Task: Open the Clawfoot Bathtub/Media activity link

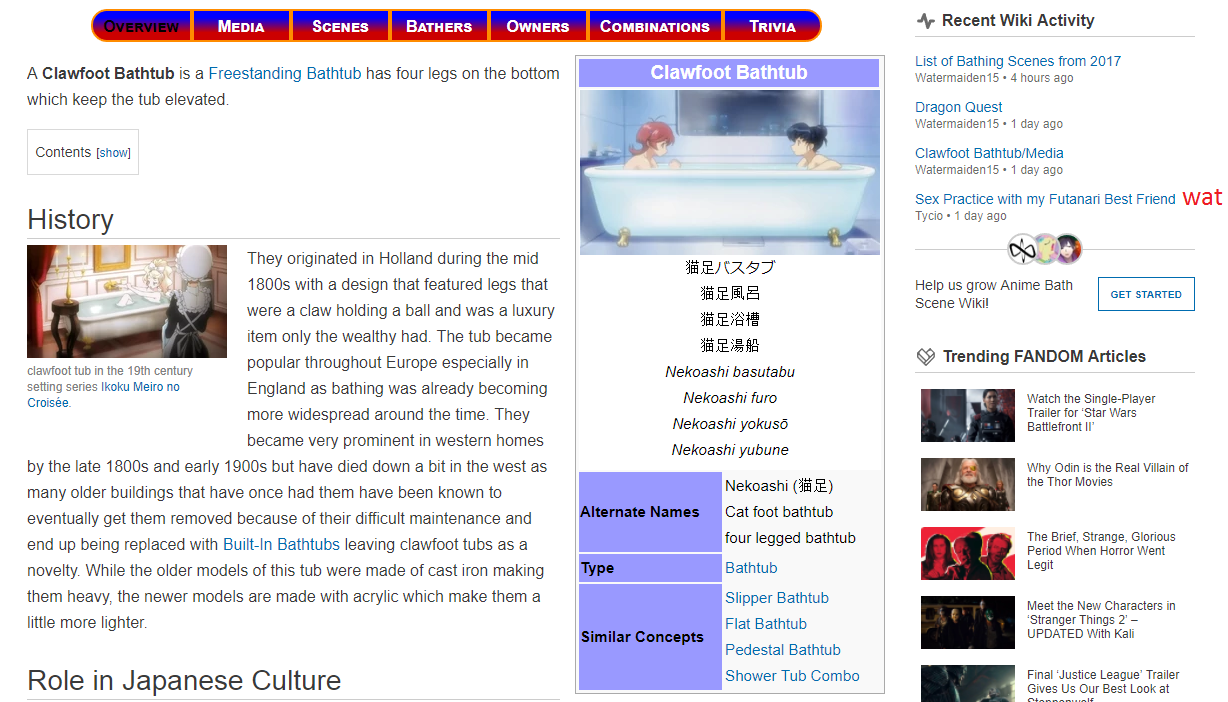Action: [989, 153]
